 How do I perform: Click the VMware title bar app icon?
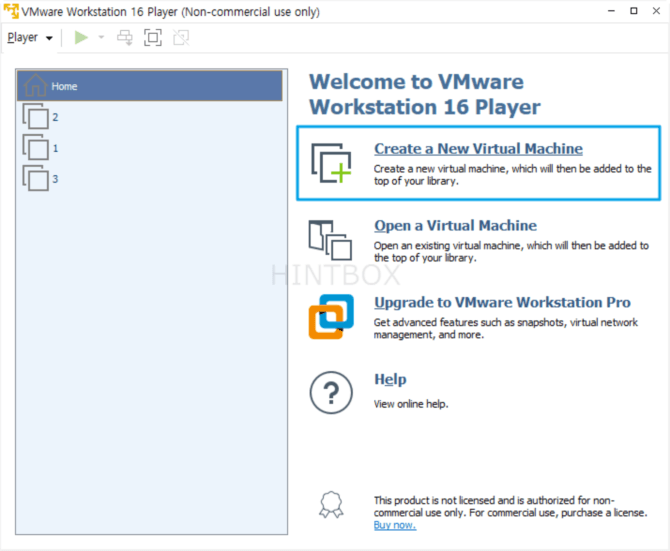click(x=11, y=12)
